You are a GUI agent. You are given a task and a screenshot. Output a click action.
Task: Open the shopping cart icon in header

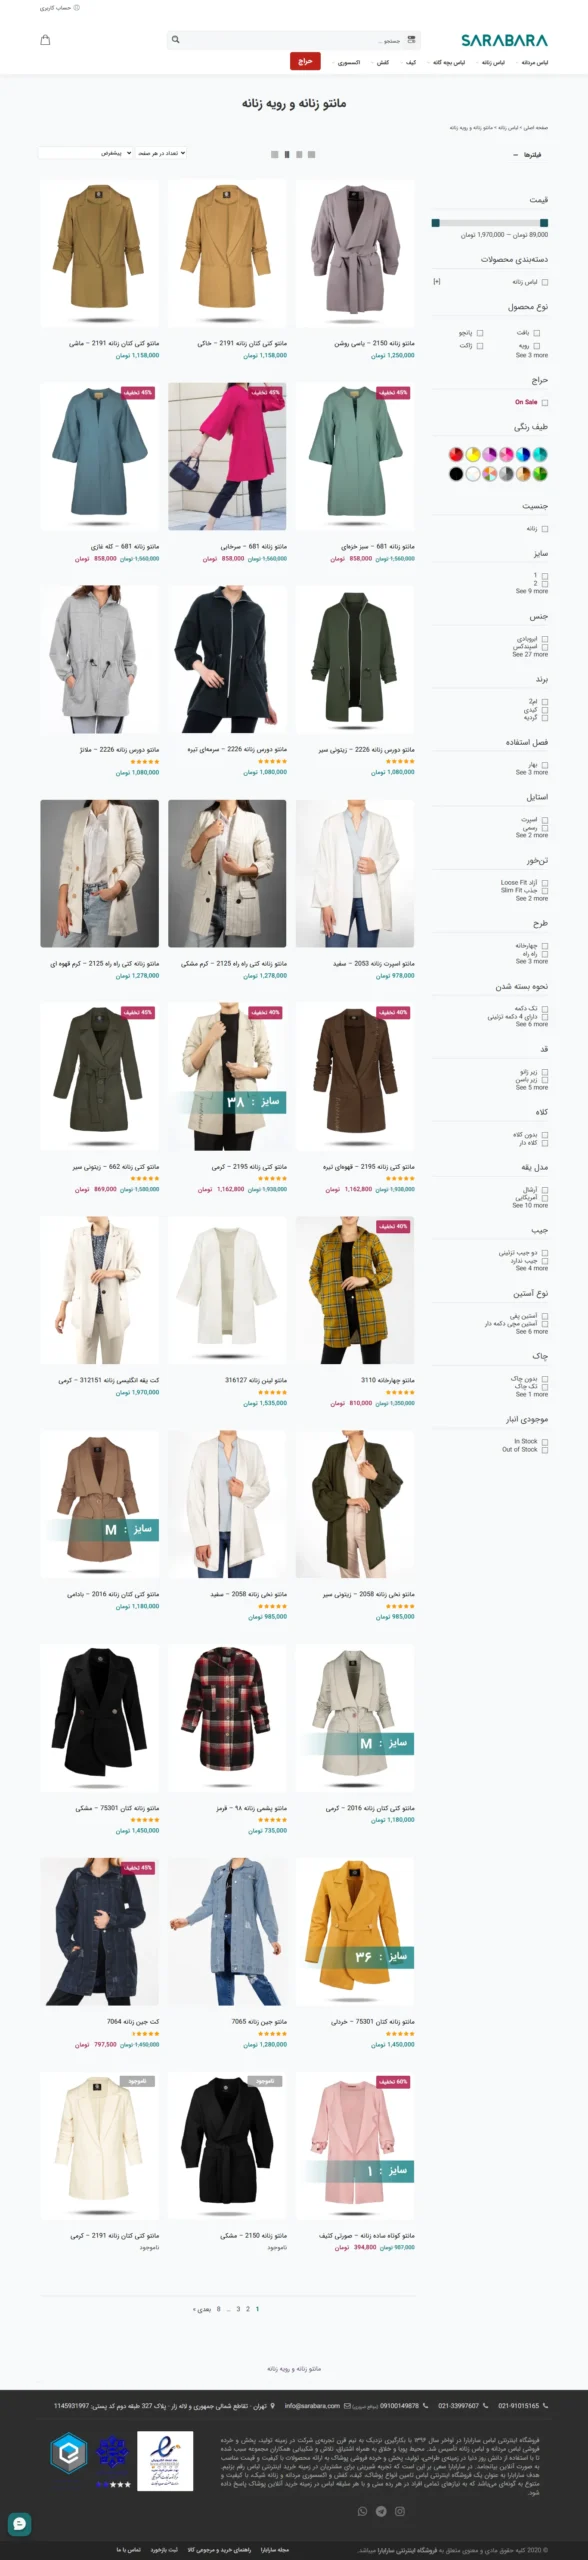point(45,40)
